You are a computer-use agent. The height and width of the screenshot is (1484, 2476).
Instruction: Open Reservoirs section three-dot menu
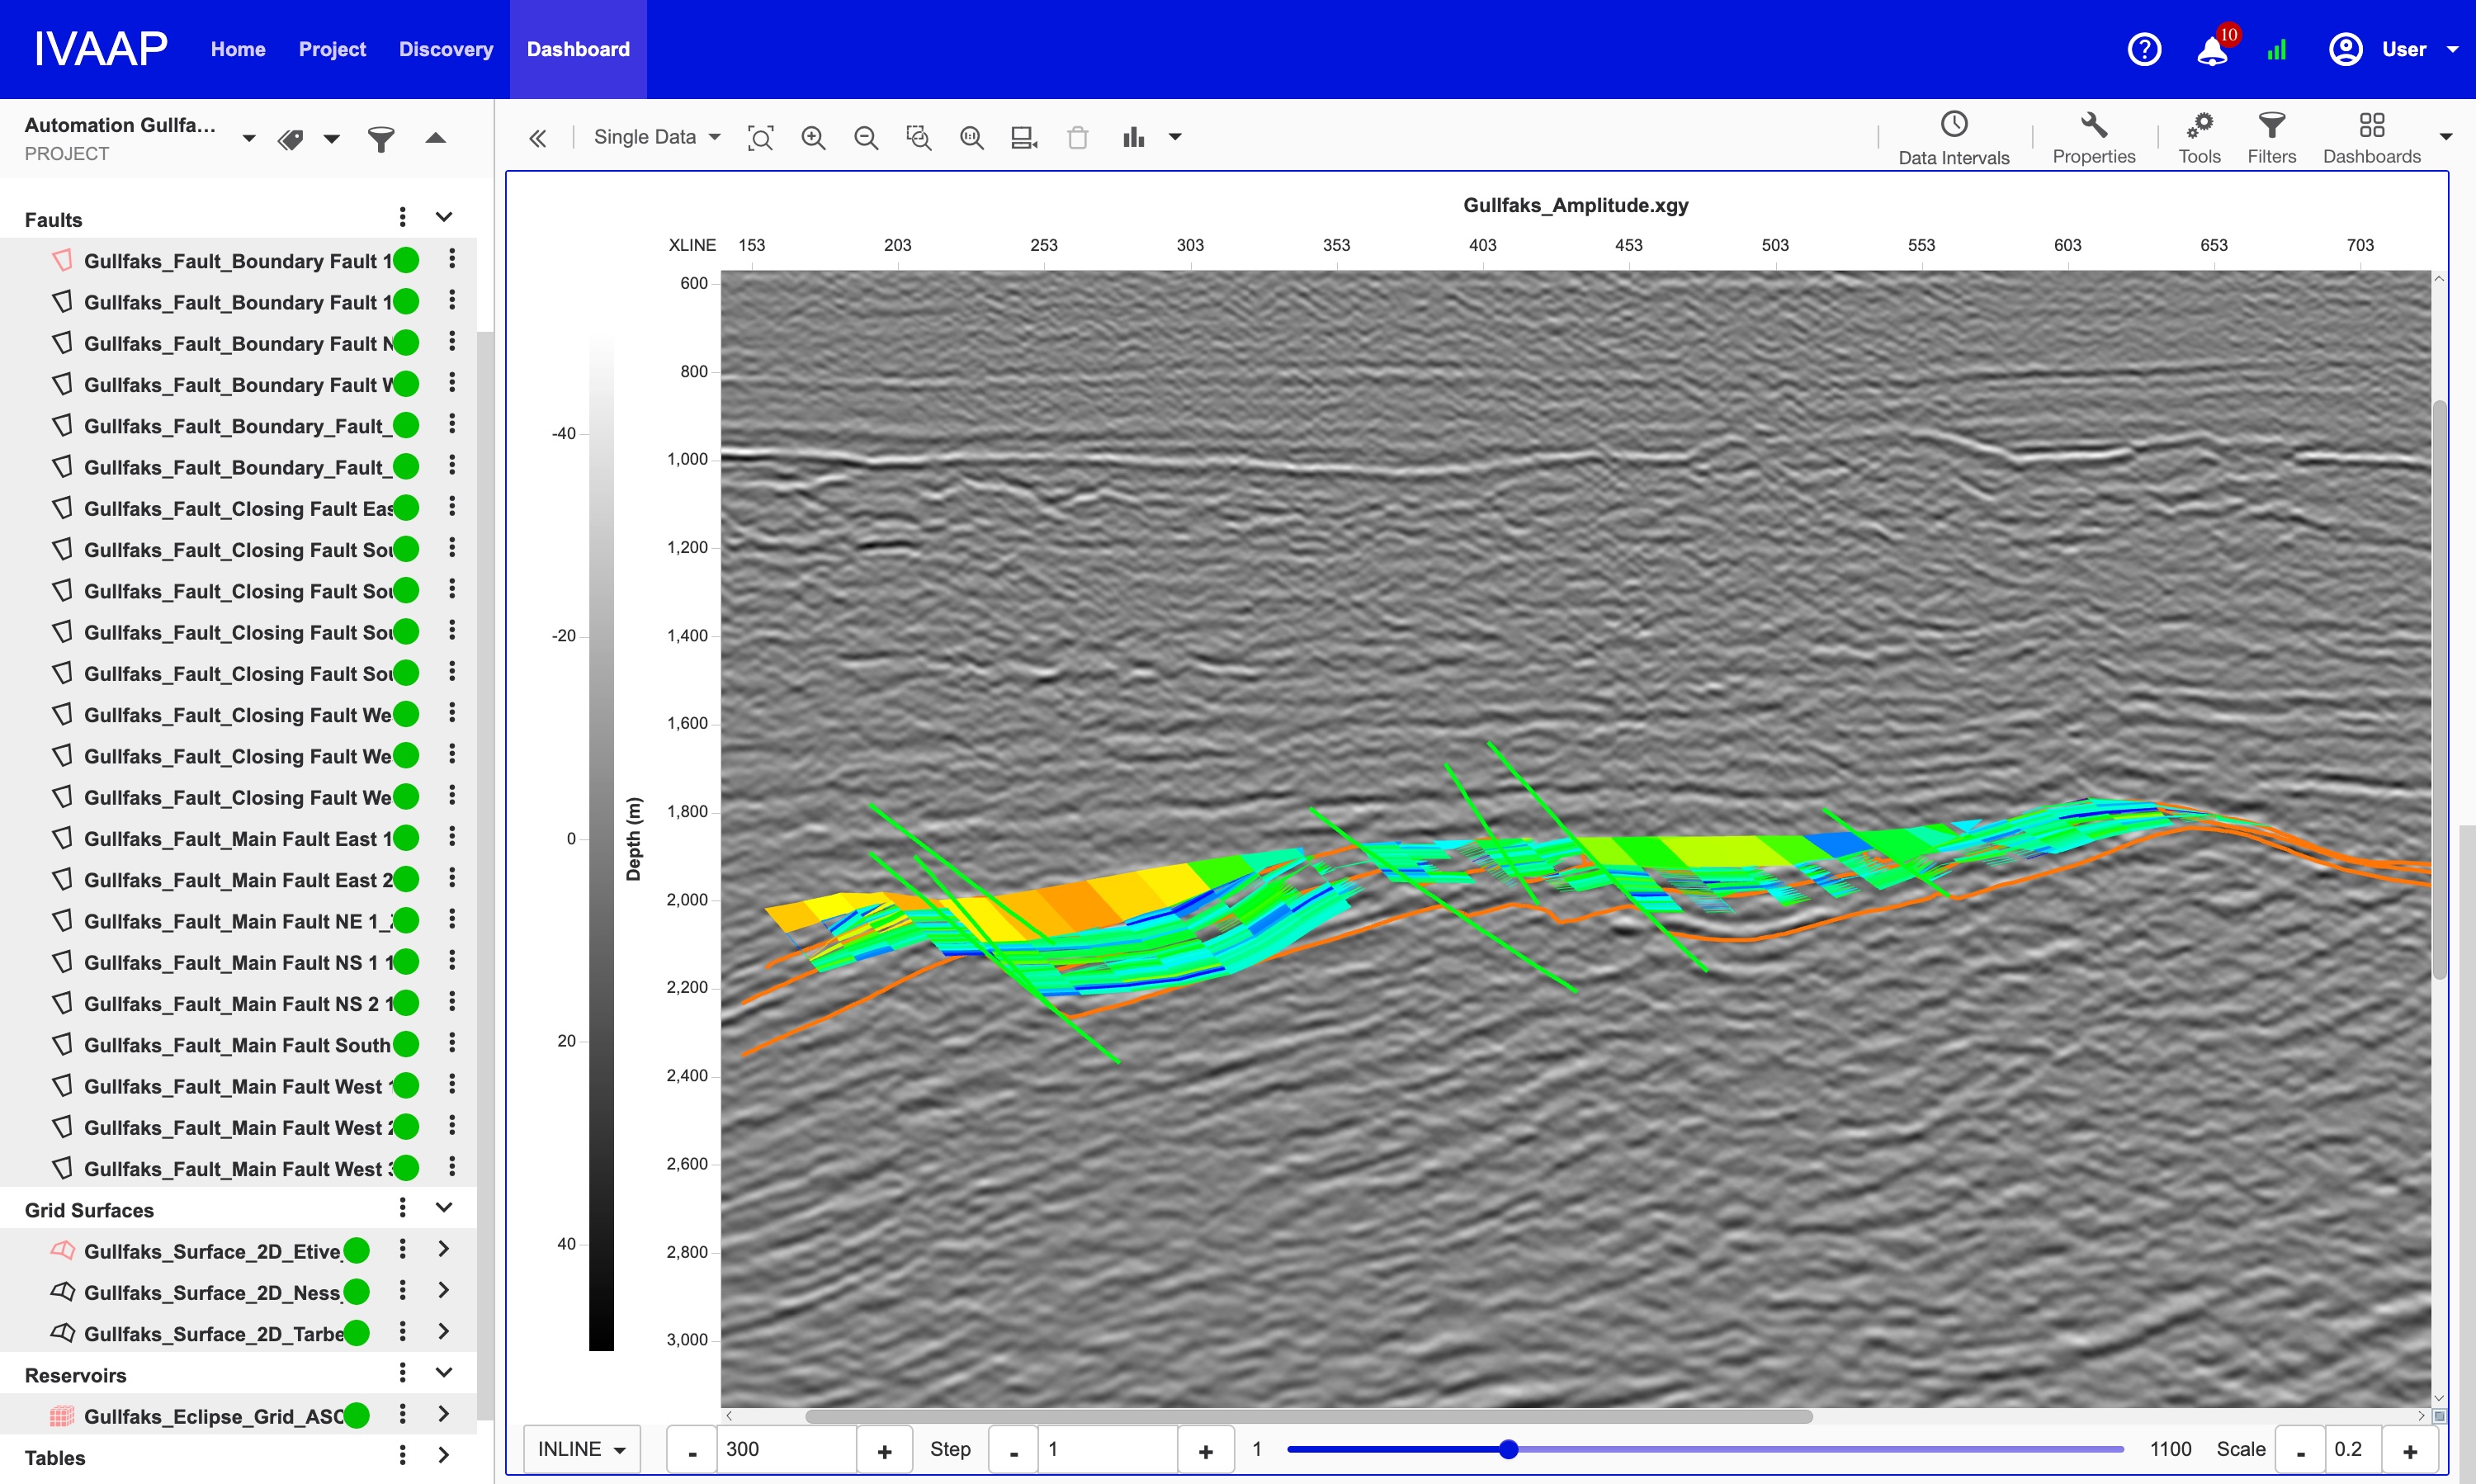[402, 1373]
